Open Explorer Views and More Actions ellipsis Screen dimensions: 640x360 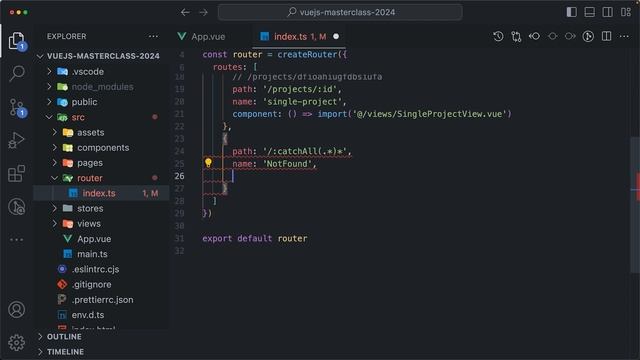click(x=153, y=36)
